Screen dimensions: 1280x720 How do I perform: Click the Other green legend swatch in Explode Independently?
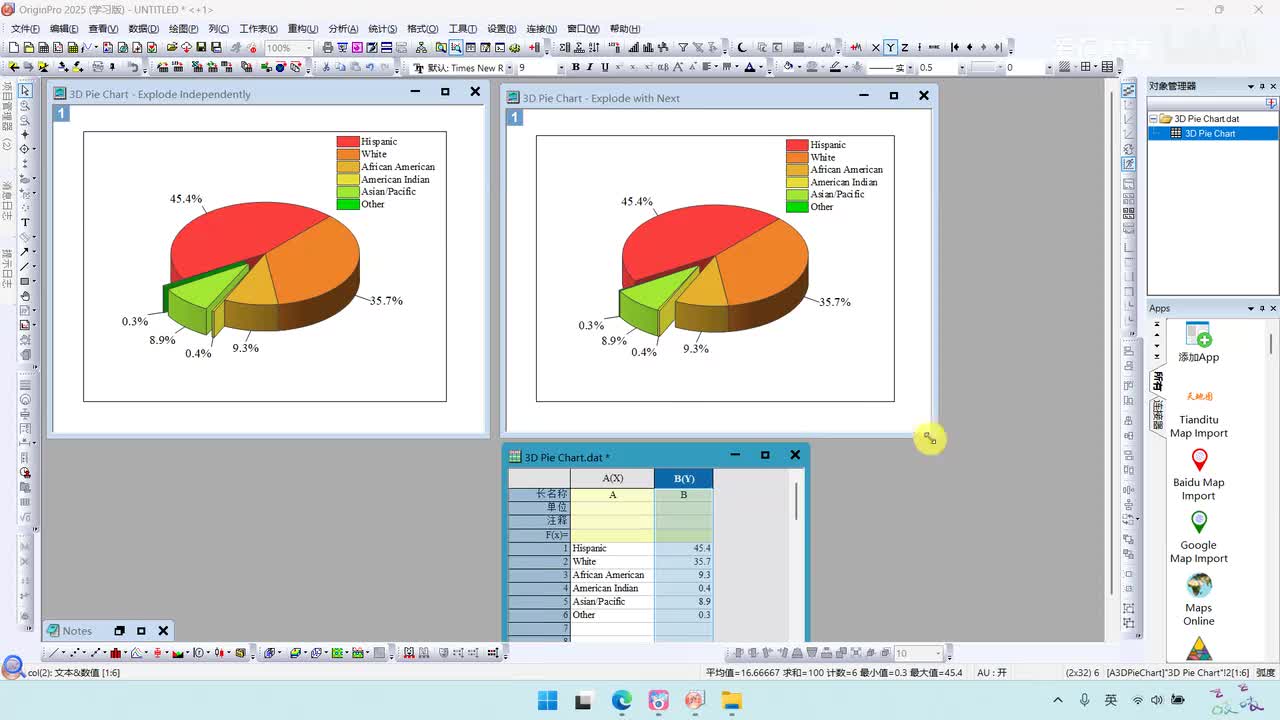(x=347, y=204)
